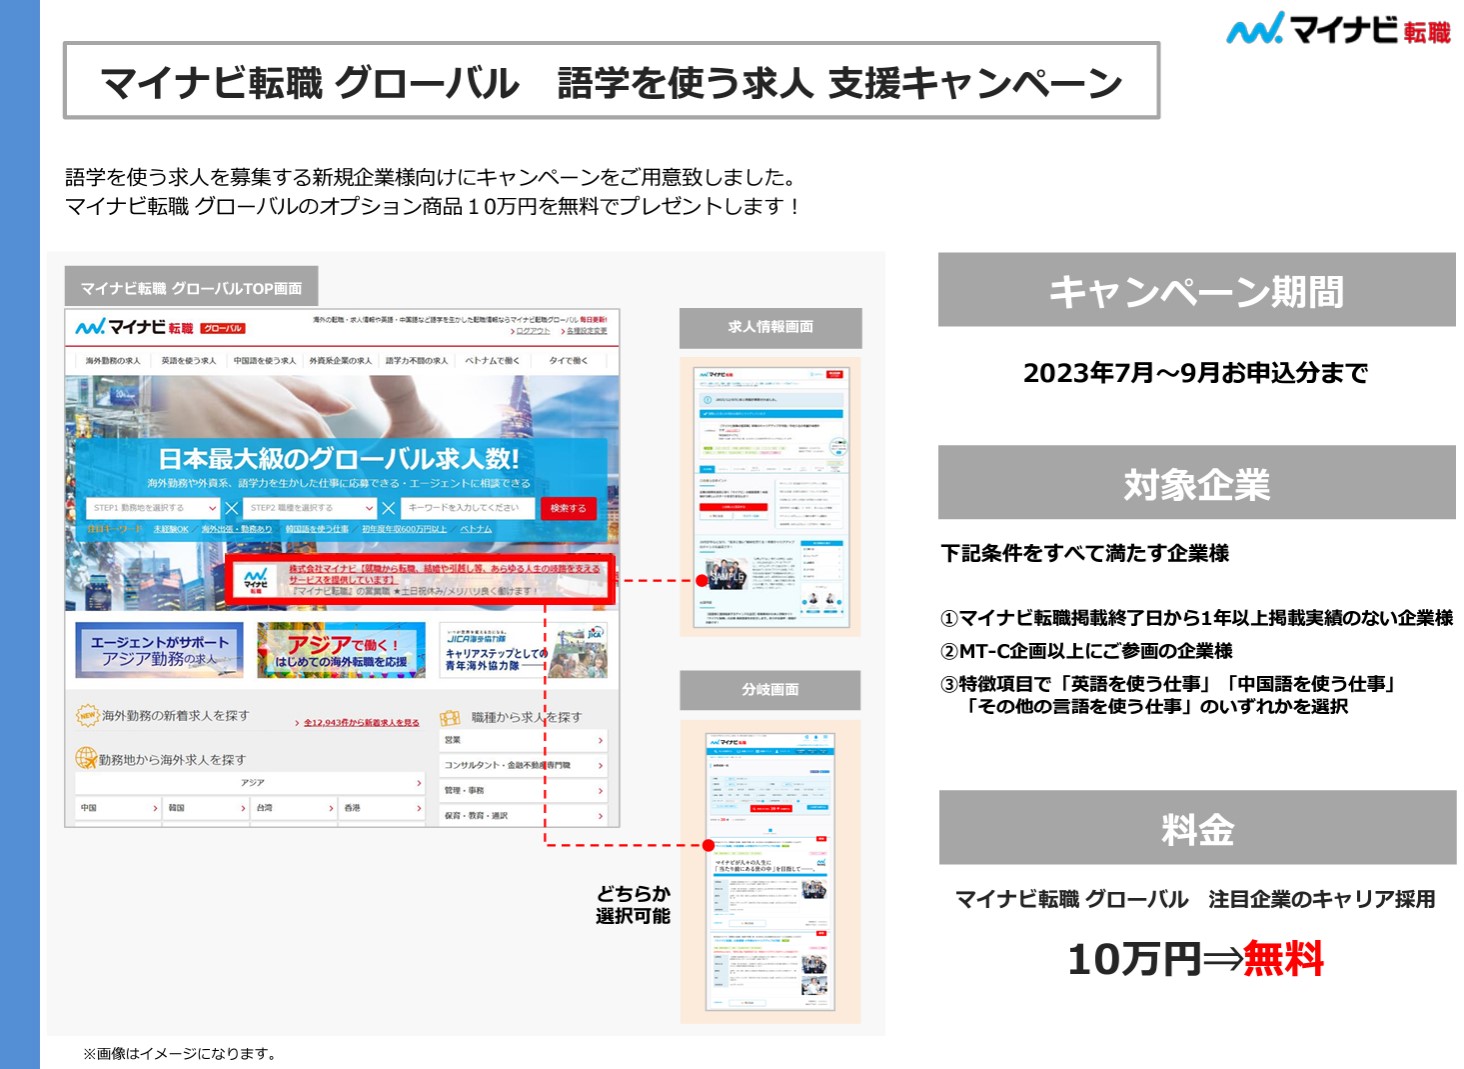Click the briefcase icon beside 職種から求人を探す
1464x1069 pixels.
pos(451,717)
